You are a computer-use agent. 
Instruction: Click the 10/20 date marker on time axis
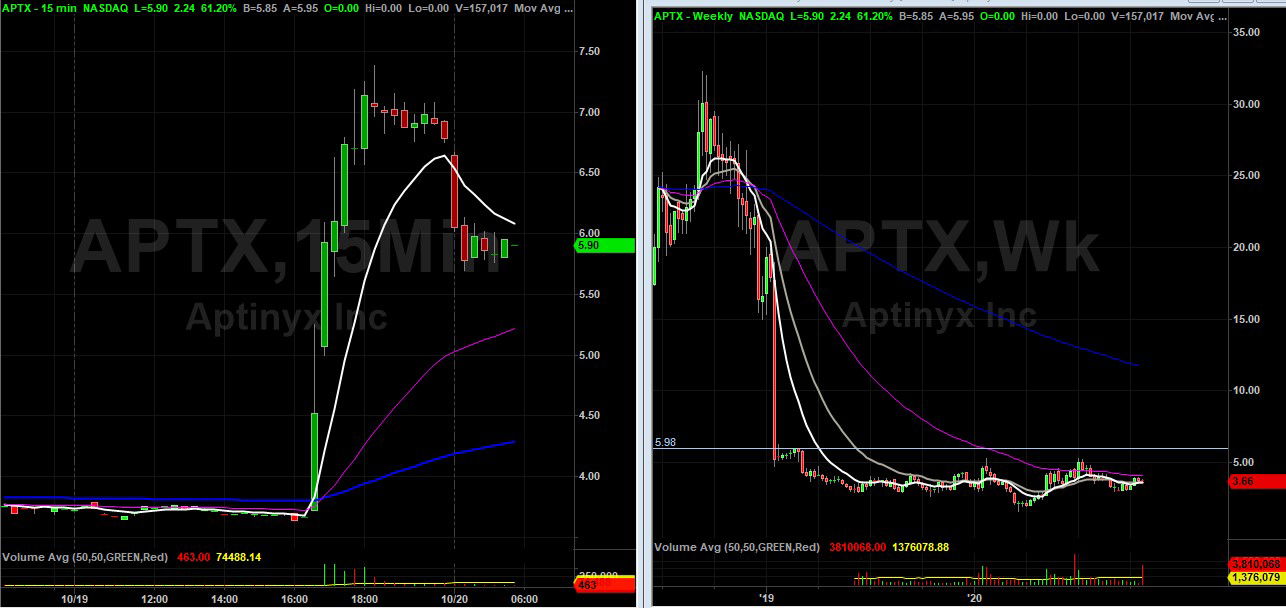coord(455,598)
